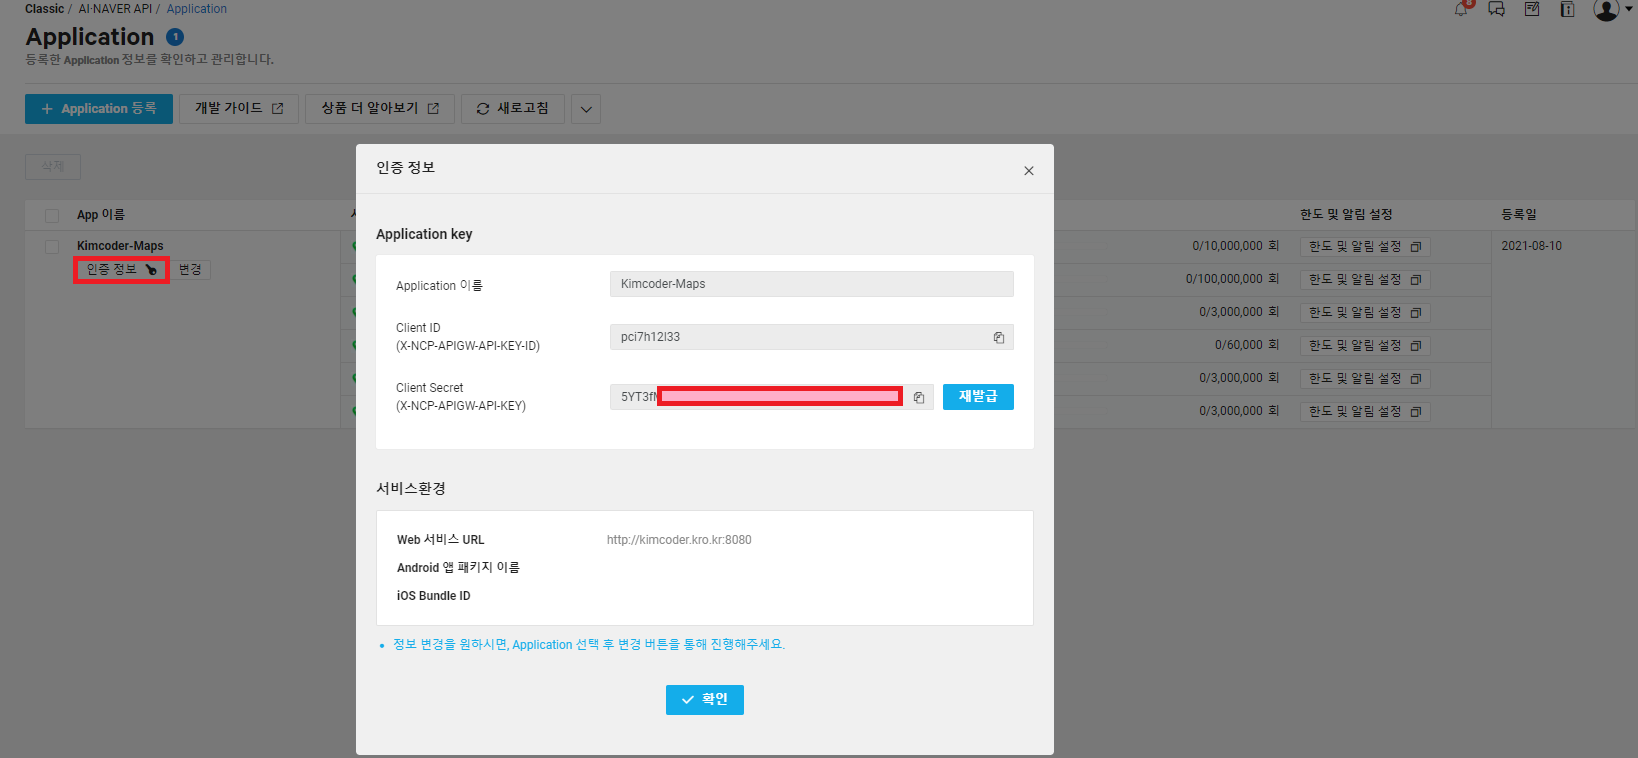This screenshot has height=758, width=1638.
Task: Open the user profile avatar menu
Action: coord(1606,10)
